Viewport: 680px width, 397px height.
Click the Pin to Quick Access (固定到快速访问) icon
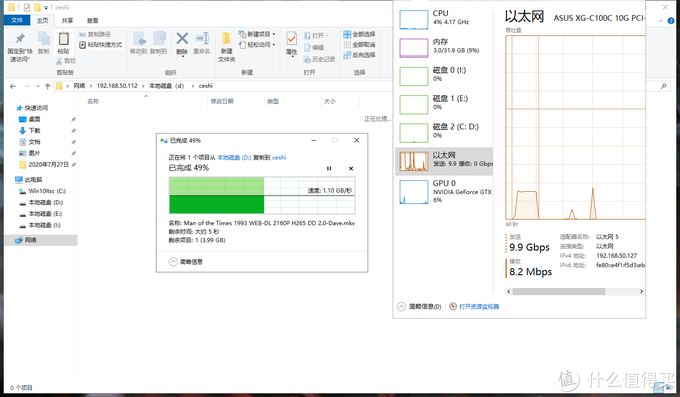coord(20,39)
